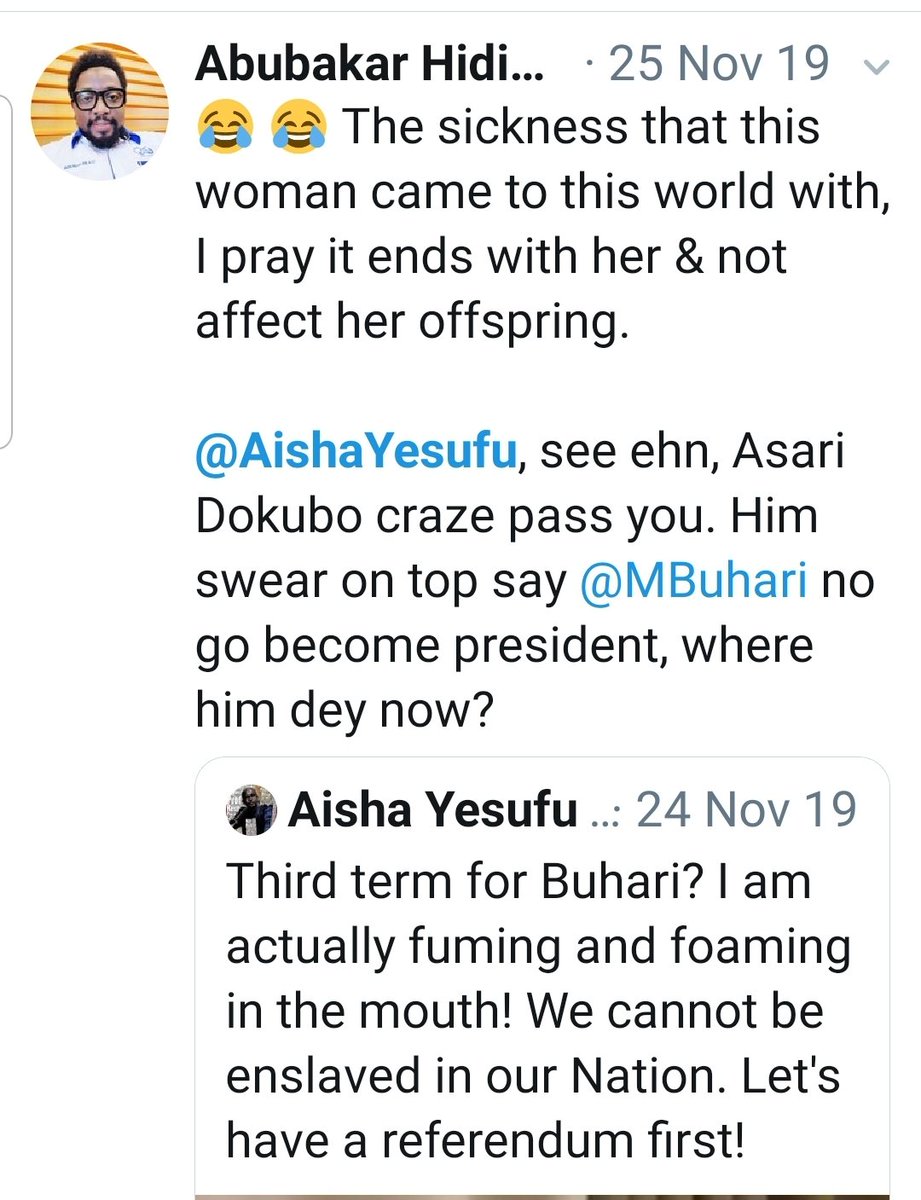Open the image preview below the quoted tweet

point(540,1194)
